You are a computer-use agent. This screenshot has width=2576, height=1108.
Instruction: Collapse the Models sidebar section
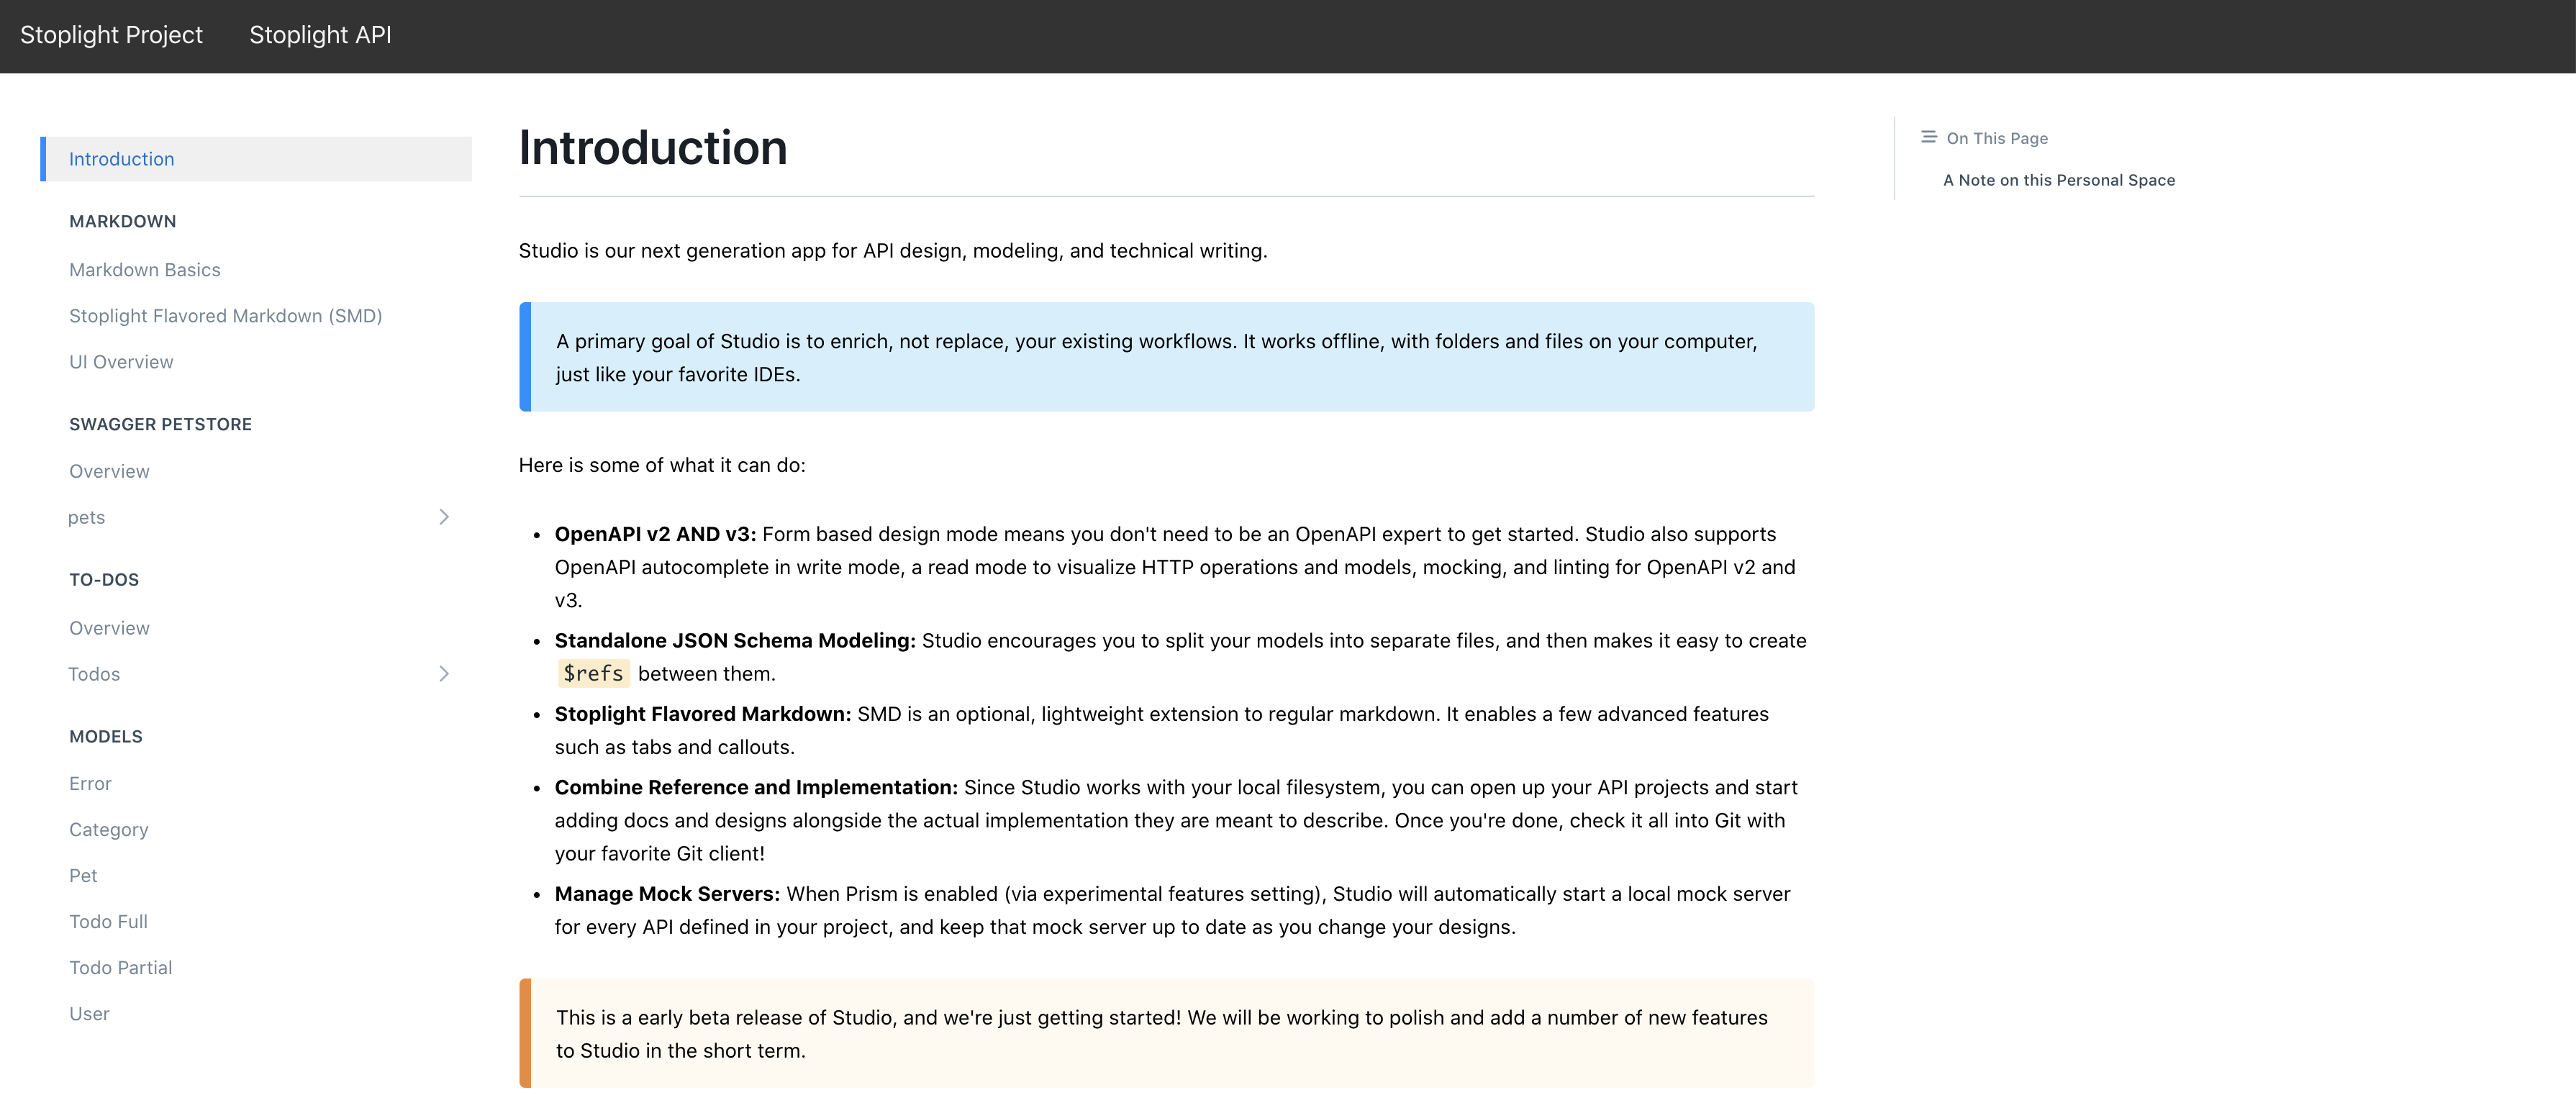[104, 734]
